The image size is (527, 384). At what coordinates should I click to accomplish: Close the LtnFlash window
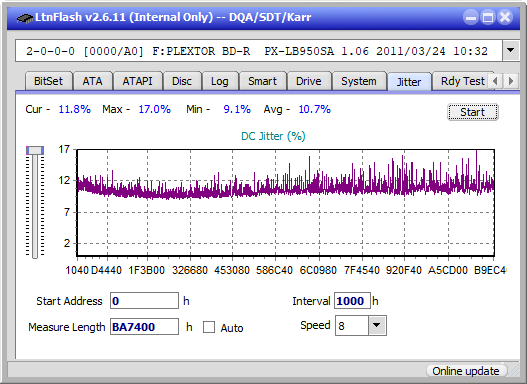(505, 17)
